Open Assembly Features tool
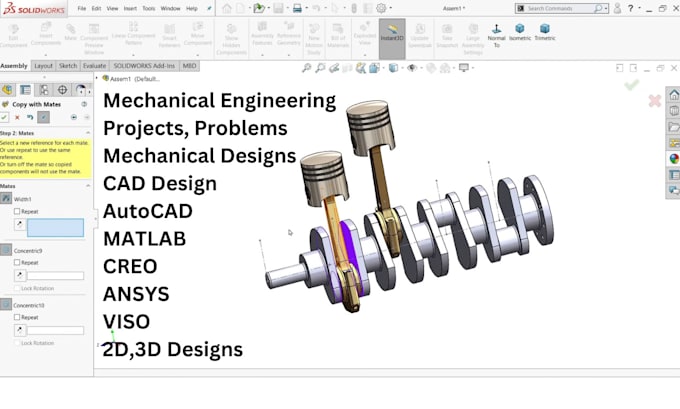 [x=262, y=34]
